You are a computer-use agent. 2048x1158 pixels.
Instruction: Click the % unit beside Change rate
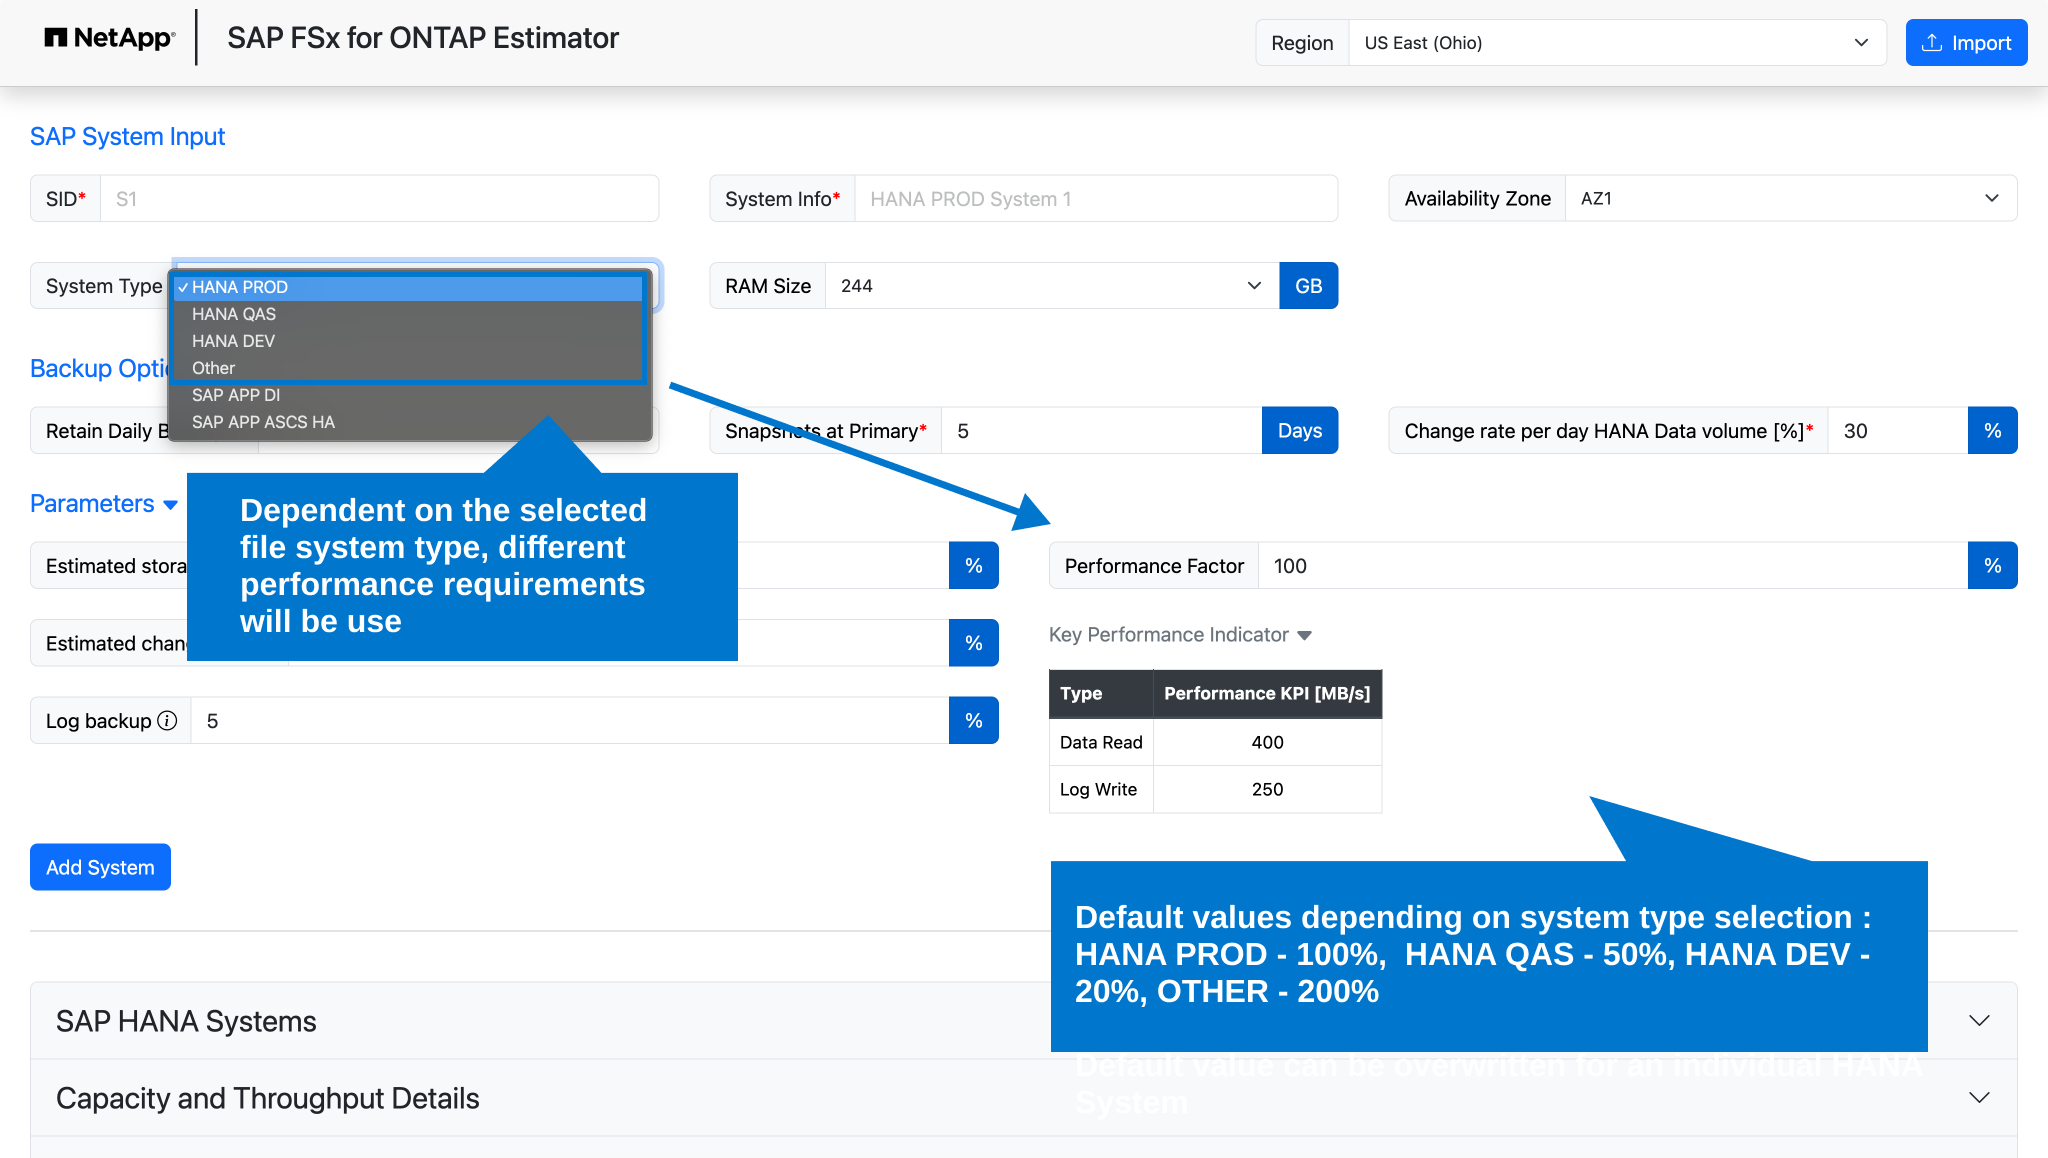point(1992,431)
